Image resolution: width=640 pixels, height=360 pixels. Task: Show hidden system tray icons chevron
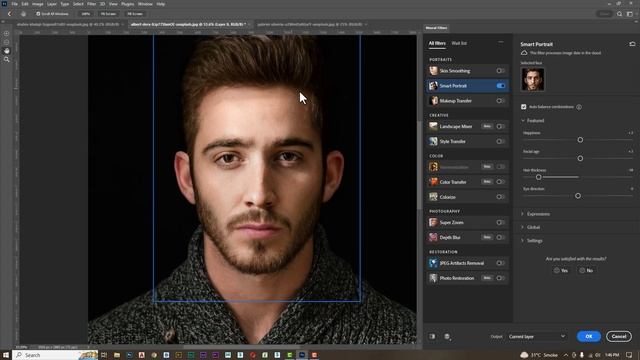[x=565, y=355]
